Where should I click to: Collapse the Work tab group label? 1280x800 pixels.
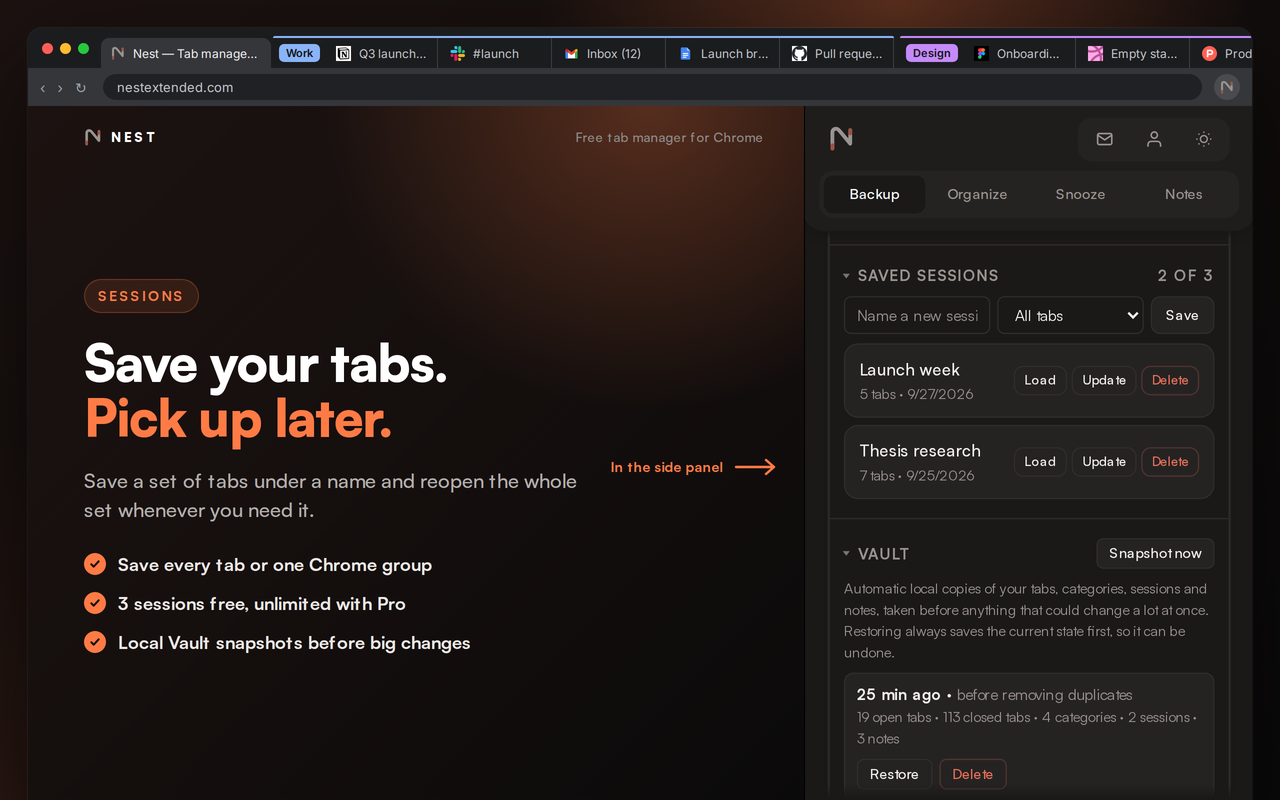[x=299, y=54]
